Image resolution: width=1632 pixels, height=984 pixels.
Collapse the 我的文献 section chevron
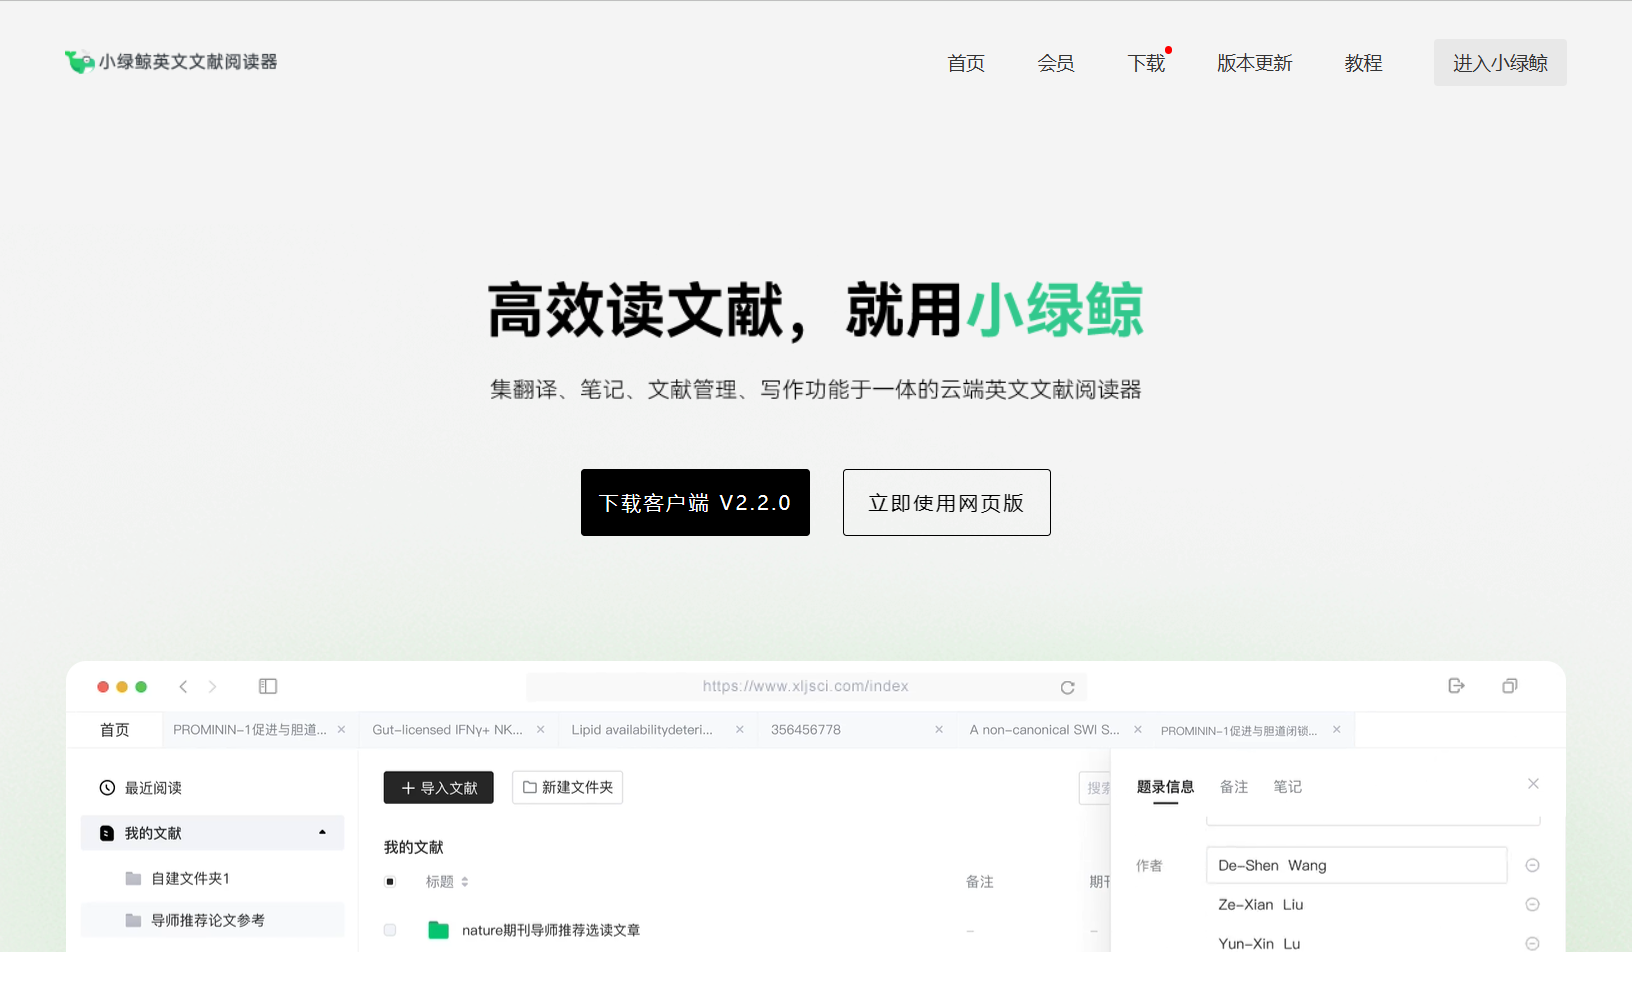point(321,832)
